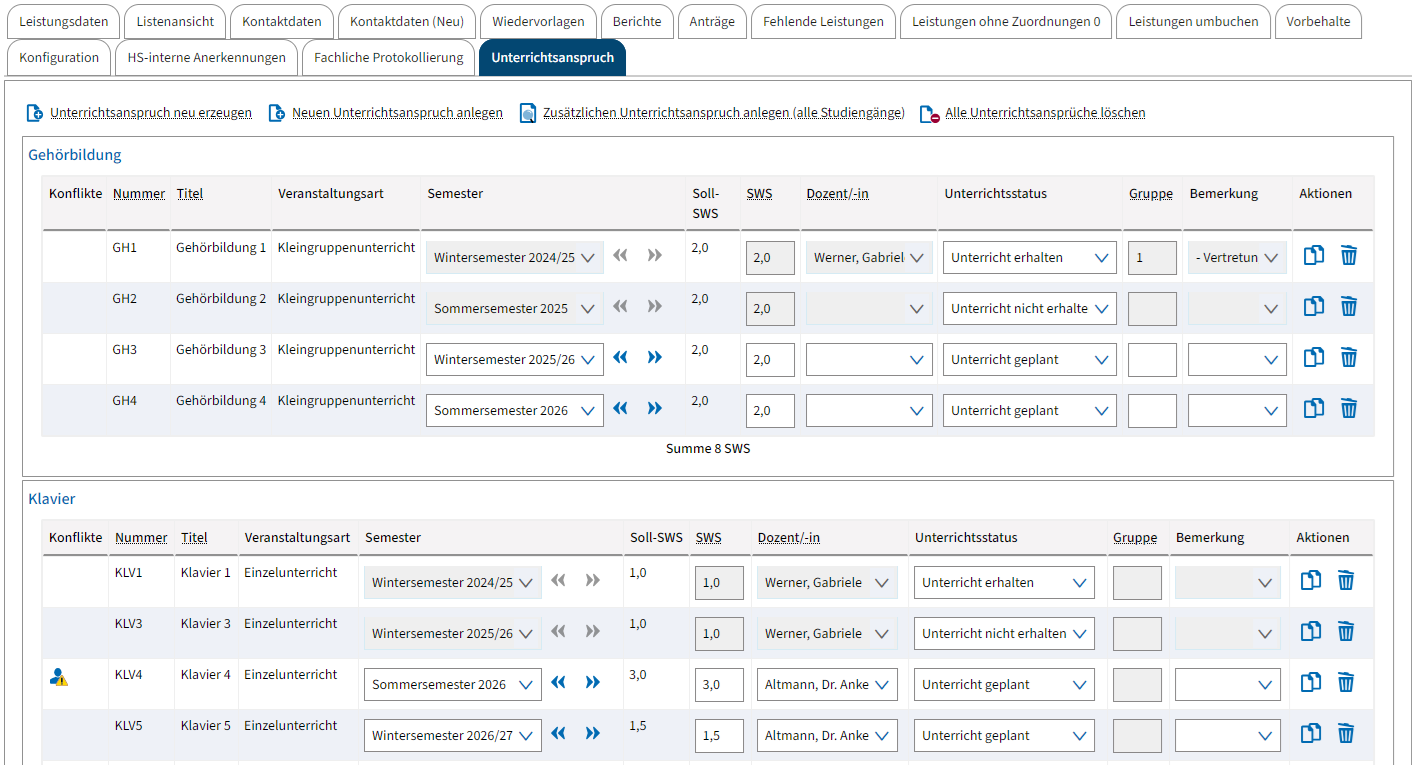Sort Gehörbildung table by Nummer column header
The width and height of the screenshot is (1412, 765).
[138, 194]
